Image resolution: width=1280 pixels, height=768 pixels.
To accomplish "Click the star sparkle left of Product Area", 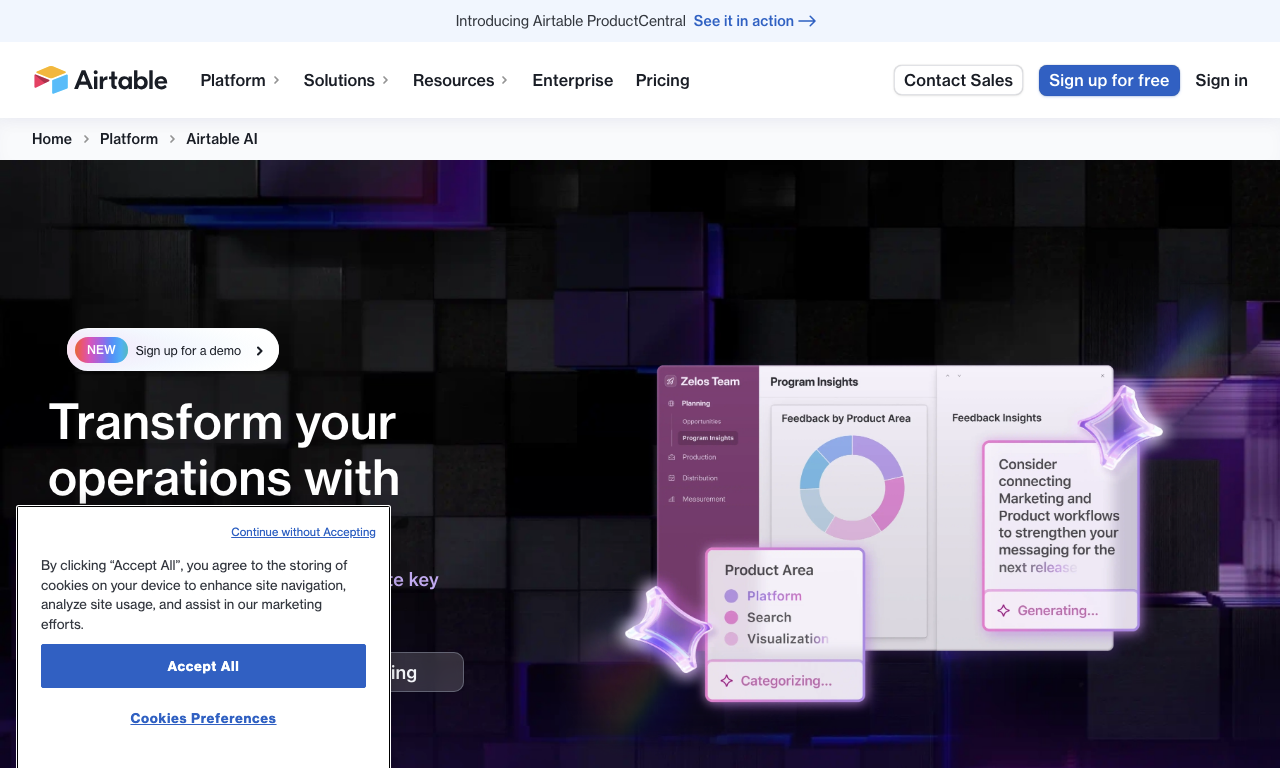I will (669, 629).
